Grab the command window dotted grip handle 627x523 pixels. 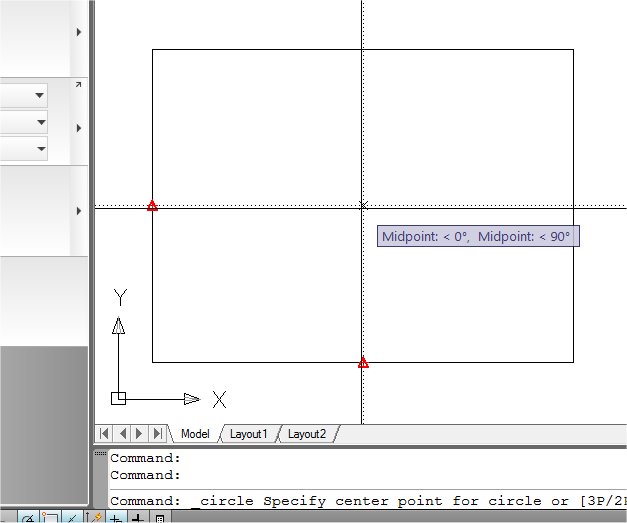tap(100, 453)
